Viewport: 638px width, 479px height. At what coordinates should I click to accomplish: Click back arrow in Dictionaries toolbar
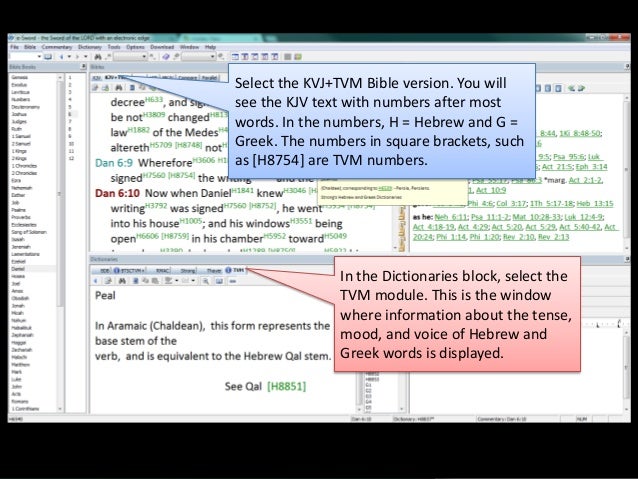[96, 281]
